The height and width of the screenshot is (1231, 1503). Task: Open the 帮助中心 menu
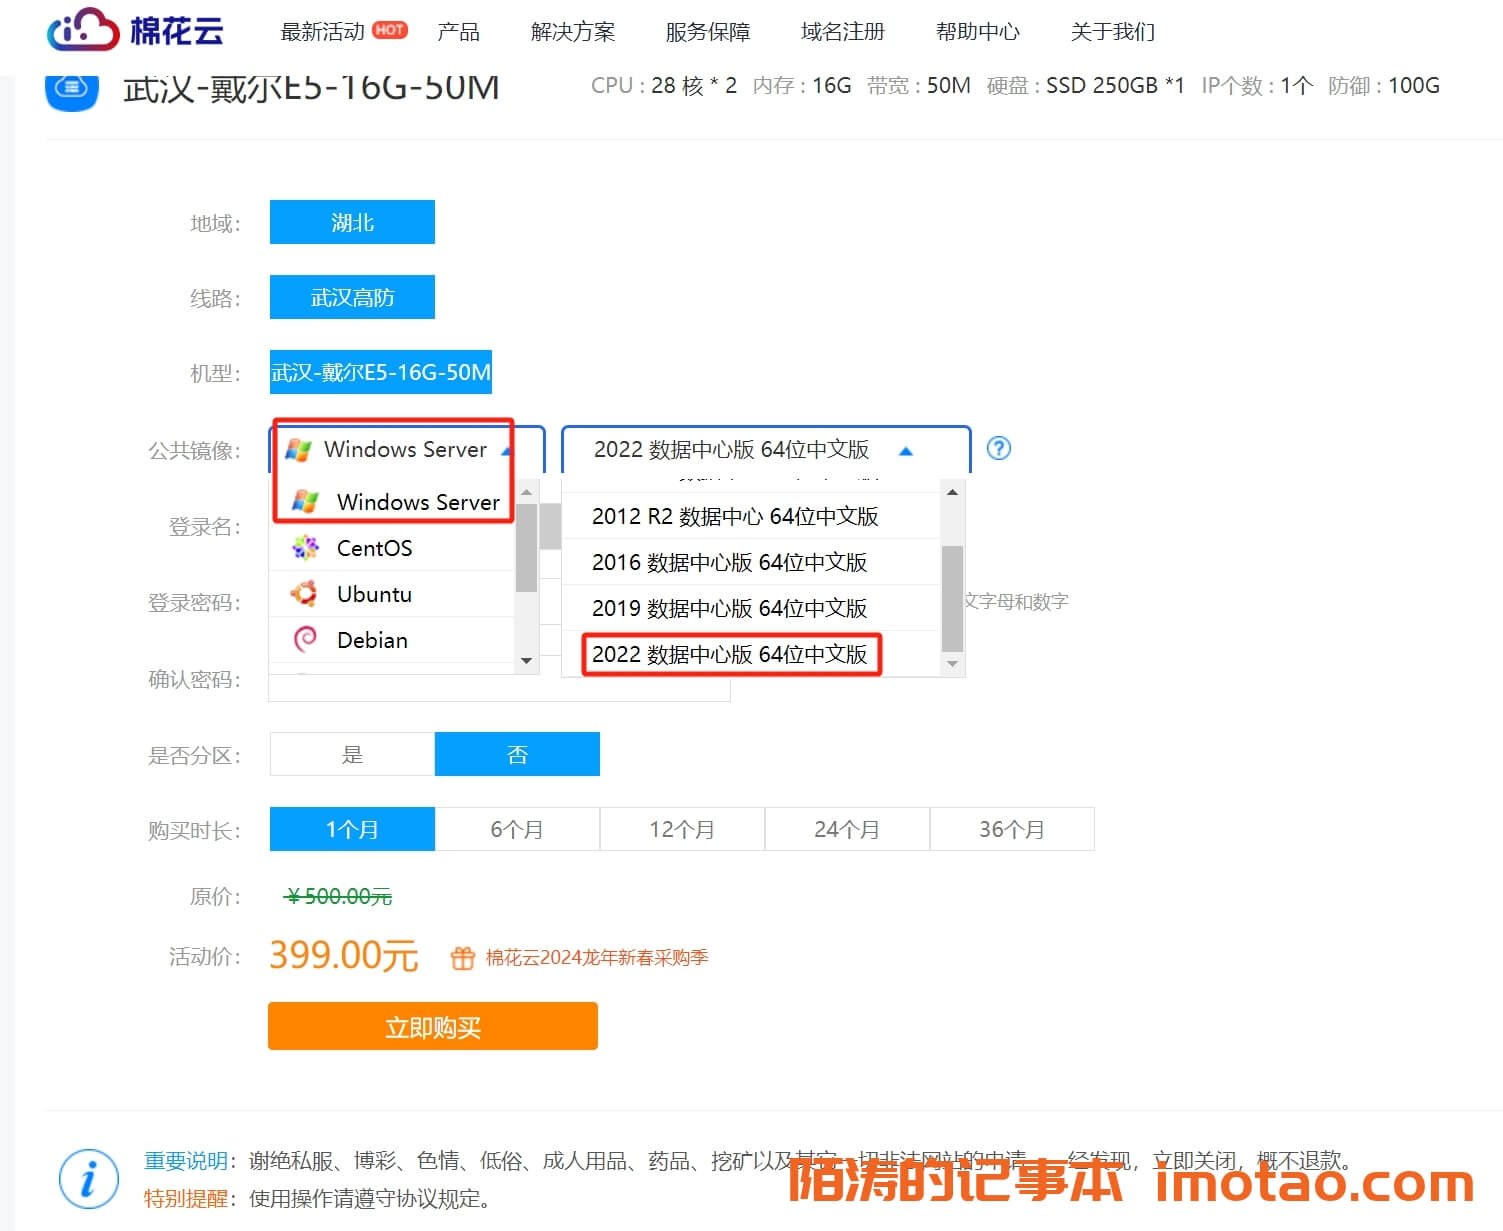(978, 32)
